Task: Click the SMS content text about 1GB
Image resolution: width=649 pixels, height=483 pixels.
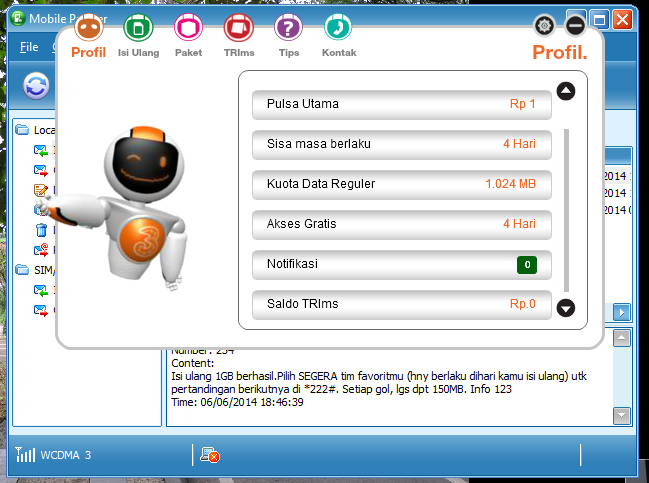Action: [x=379, y=382]
